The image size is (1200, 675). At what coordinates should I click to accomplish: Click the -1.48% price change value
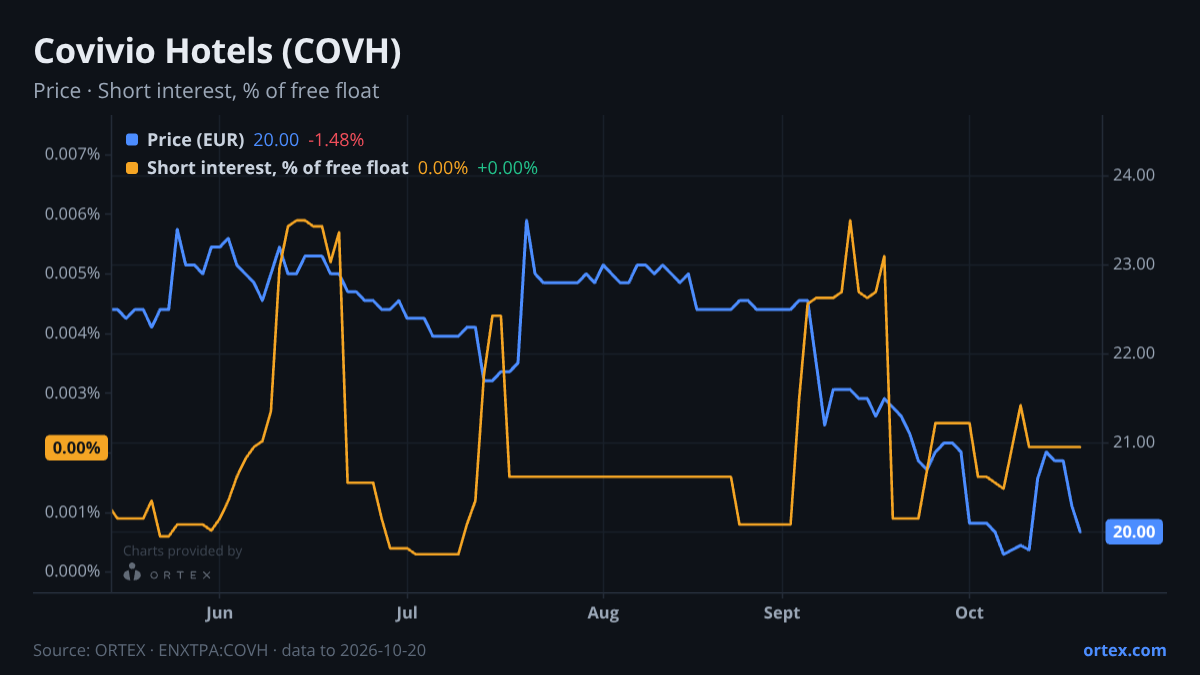point(335,140)
